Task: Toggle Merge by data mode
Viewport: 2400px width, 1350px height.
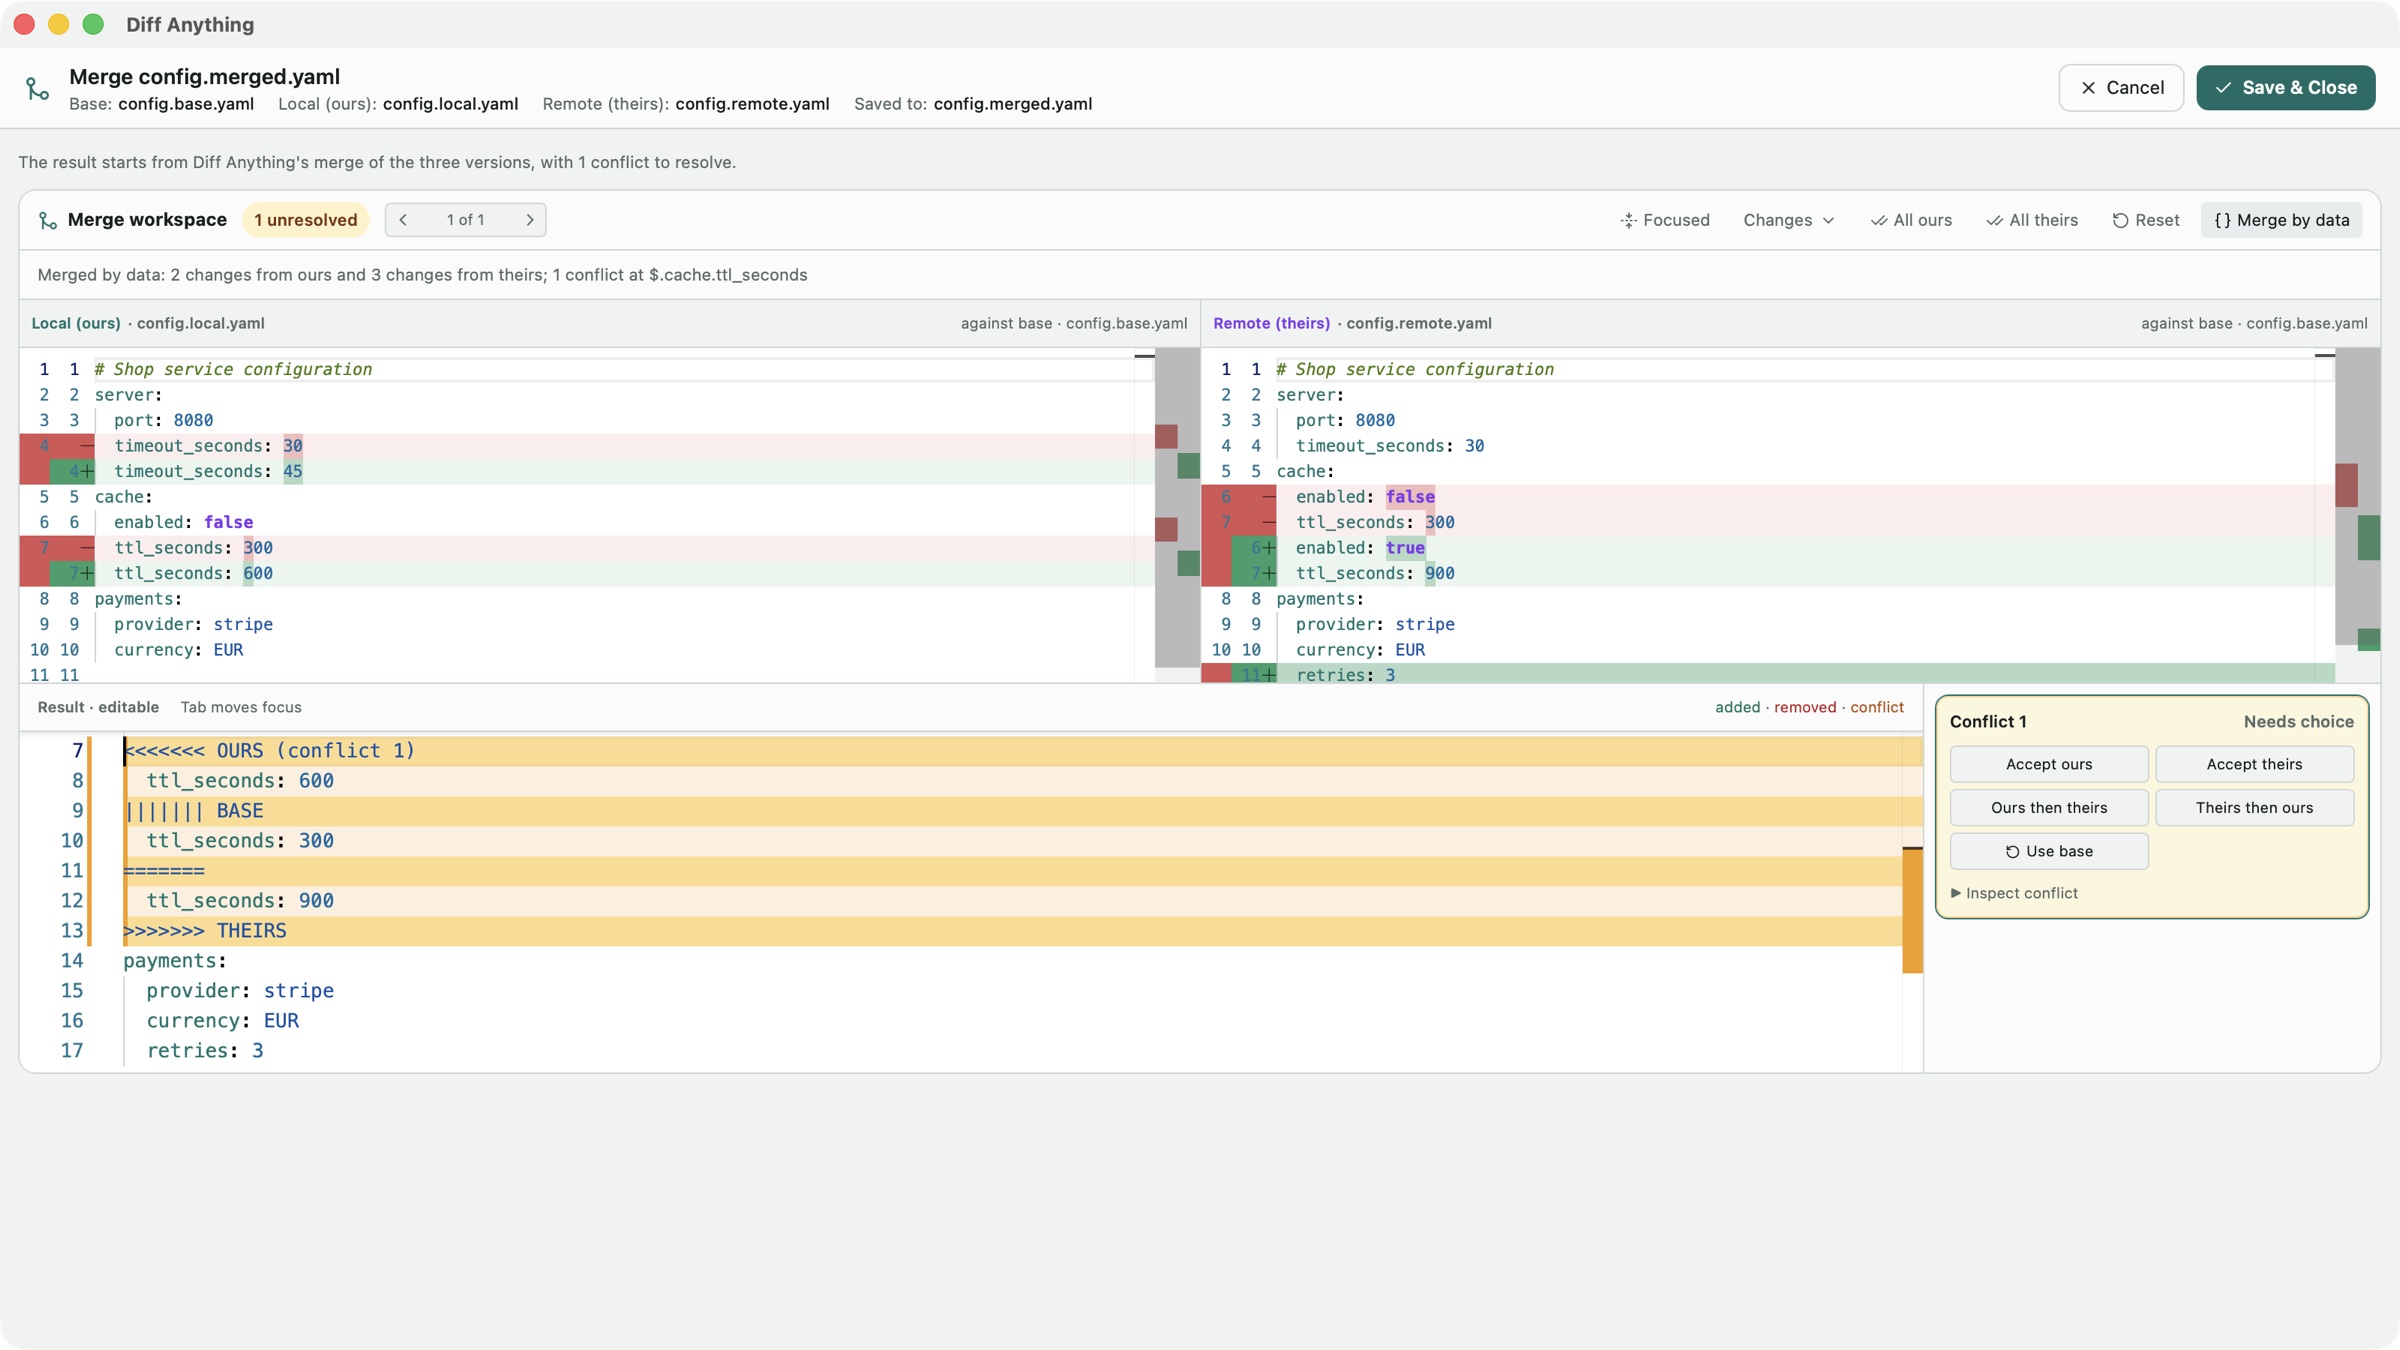Action: point(2282,220)
